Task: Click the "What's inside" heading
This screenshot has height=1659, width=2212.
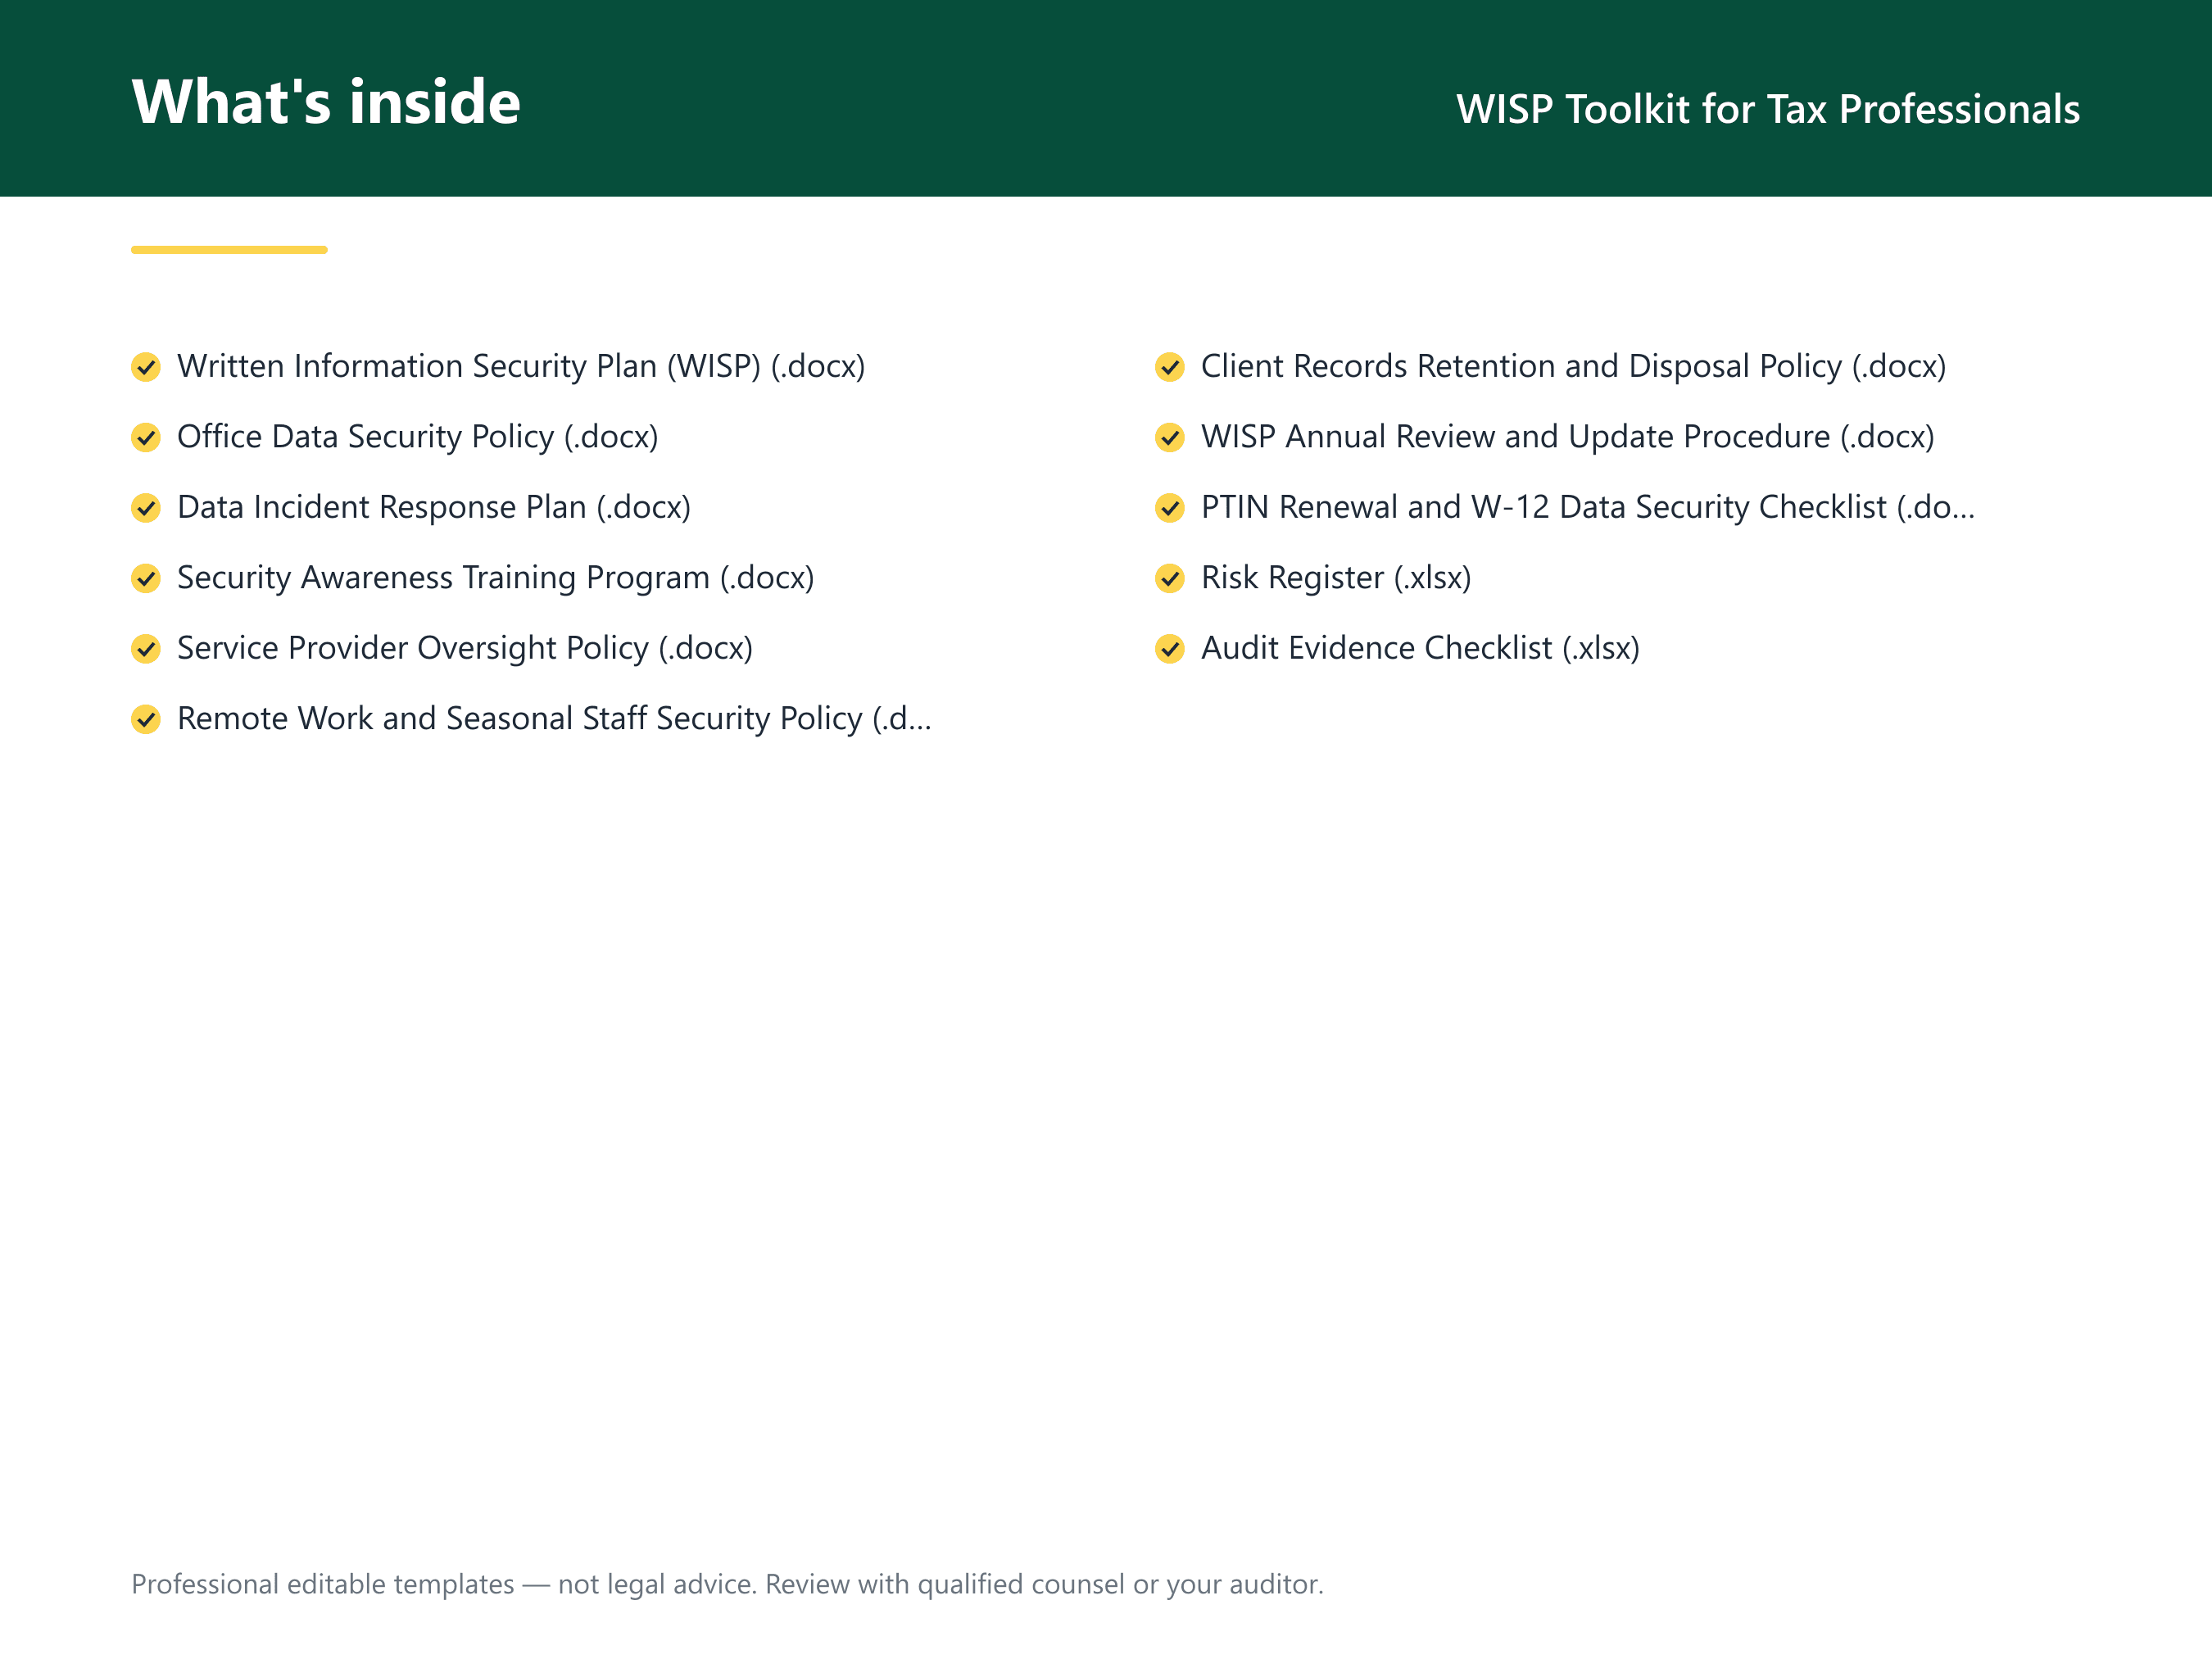Action: click(x=326, y=102)
